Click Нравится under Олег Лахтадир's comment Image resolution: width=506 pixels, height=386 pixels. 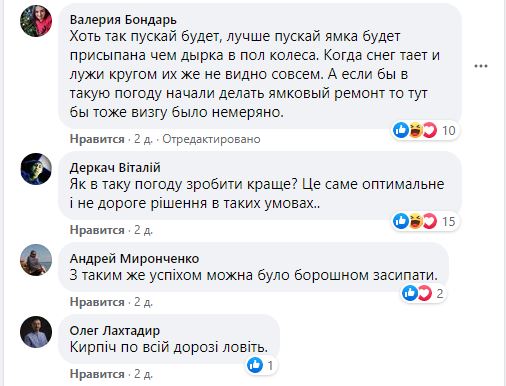tap(97, 374)
